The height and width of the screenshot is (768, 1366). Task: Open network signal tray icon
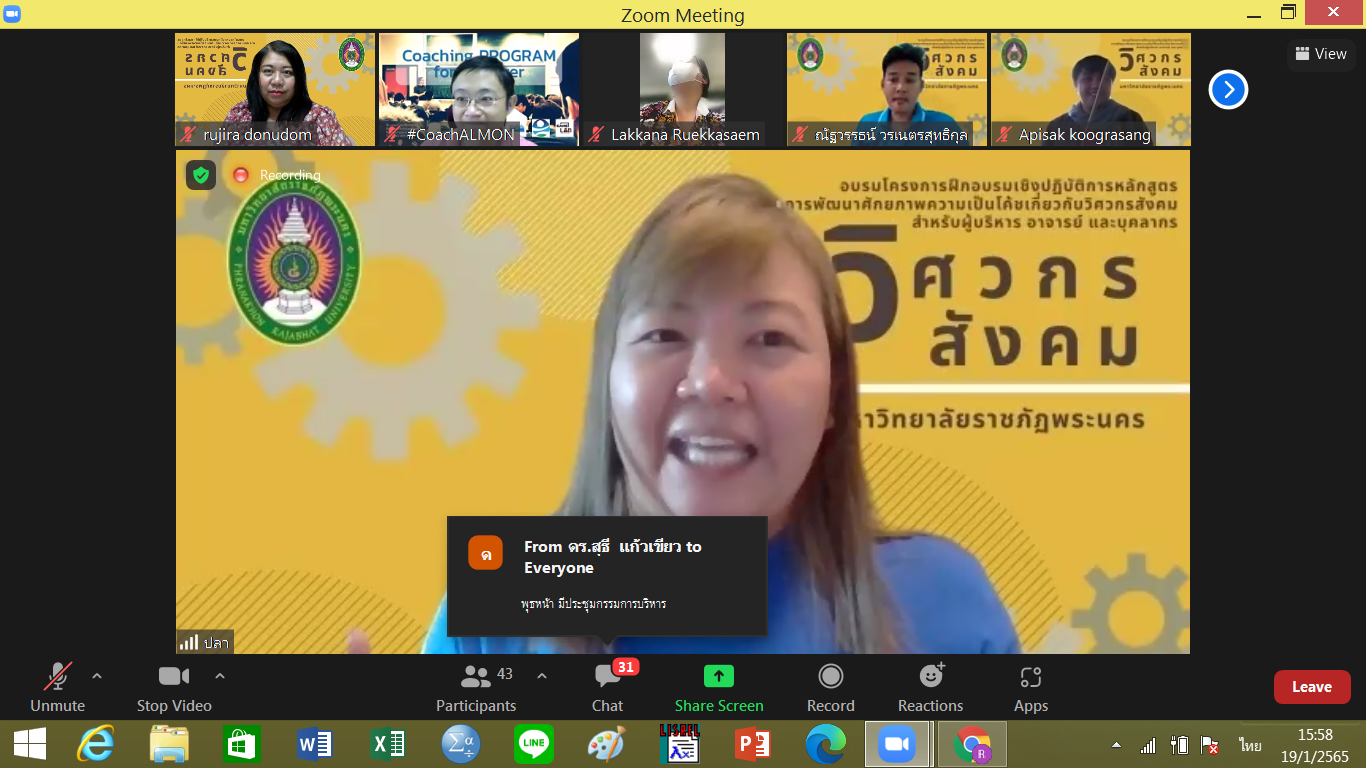1148,746
